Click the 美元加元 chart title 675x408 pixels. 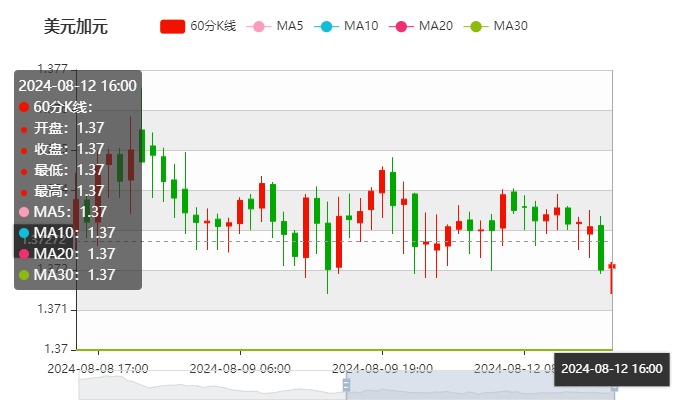(76, 27)
